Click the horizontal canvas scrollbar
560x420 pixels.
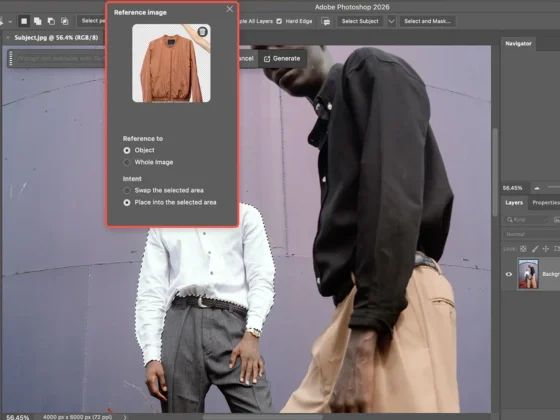coord(262,416)
